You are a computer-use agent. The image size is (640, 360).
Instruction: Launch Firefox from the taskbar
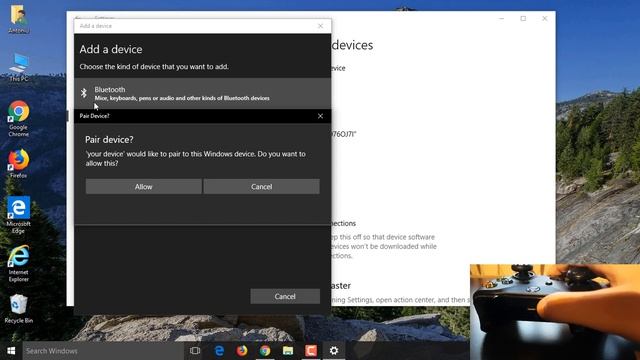(242, 351)
